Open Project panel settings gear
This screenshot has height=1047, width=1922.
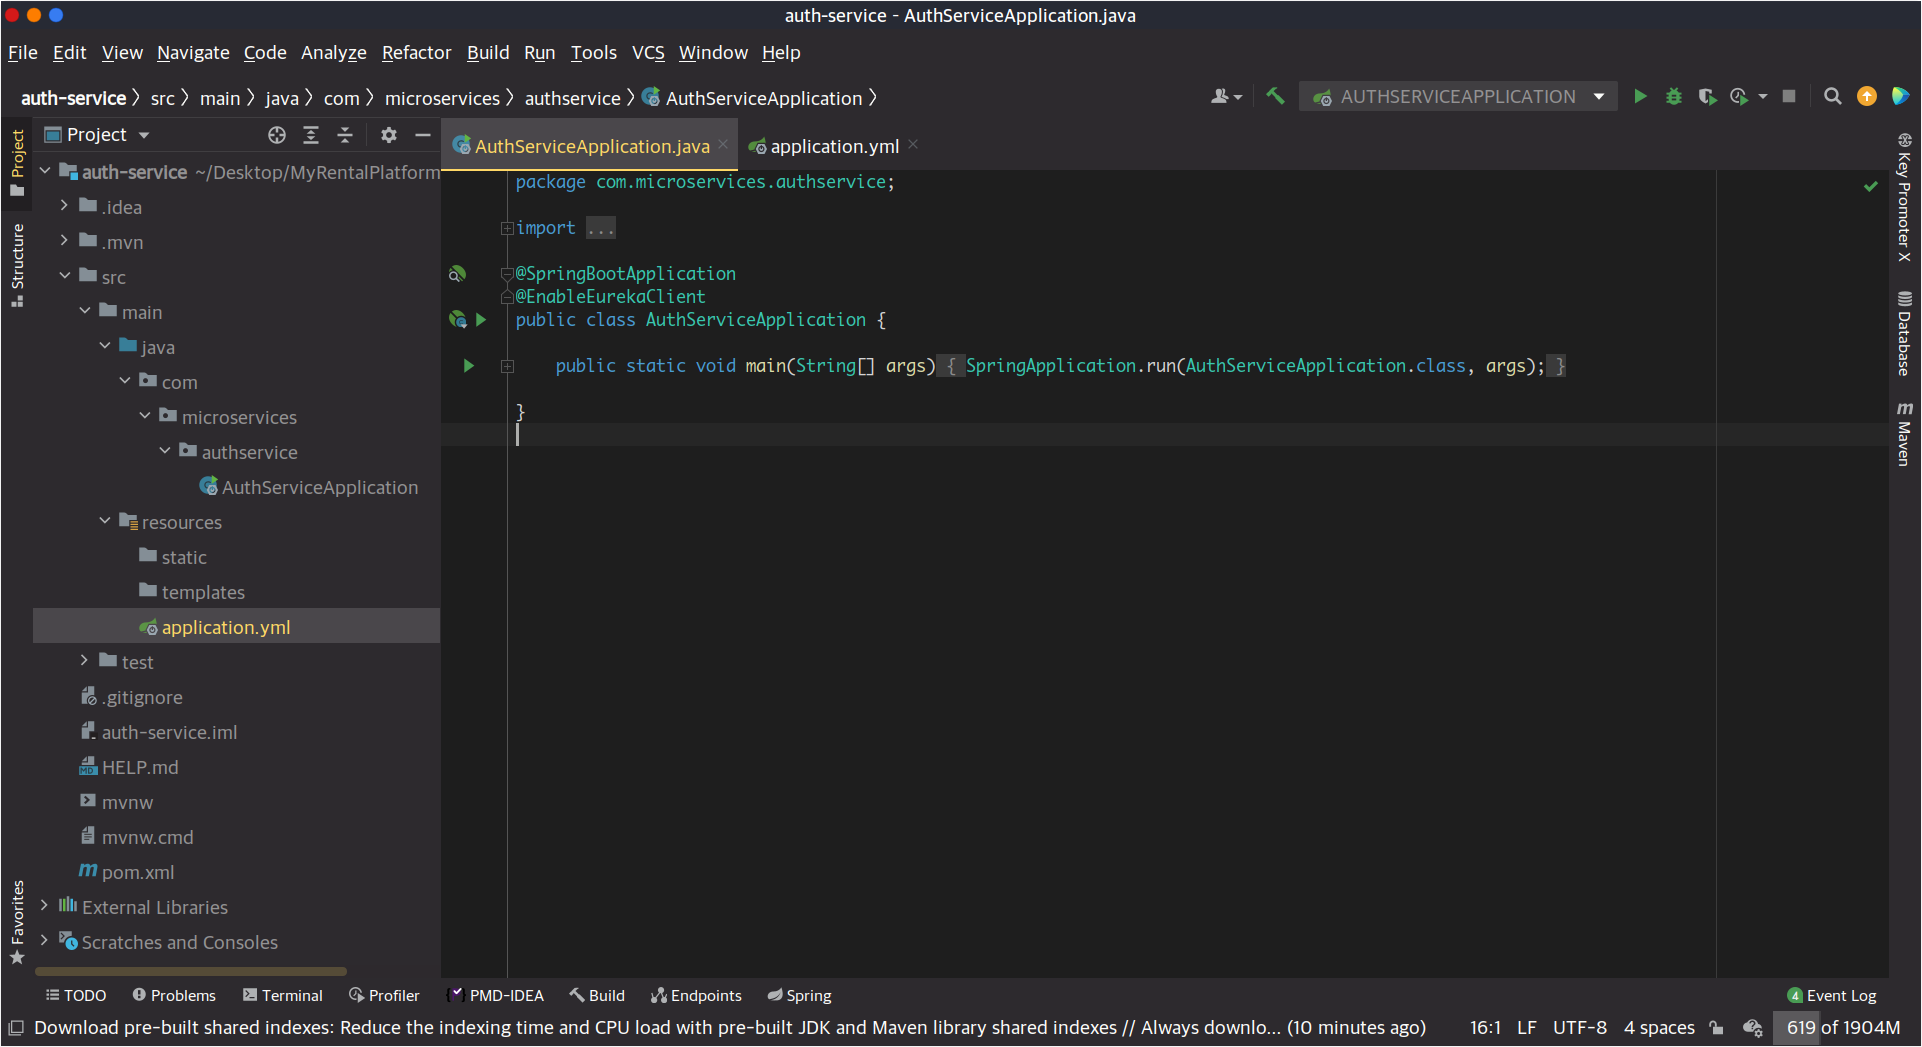pos(389,134)
